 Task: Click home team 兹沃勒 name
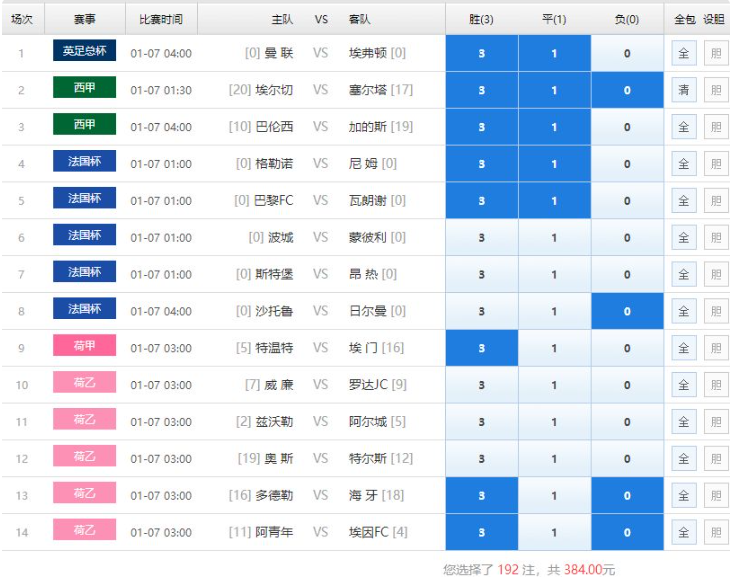(x=274, y=422)
